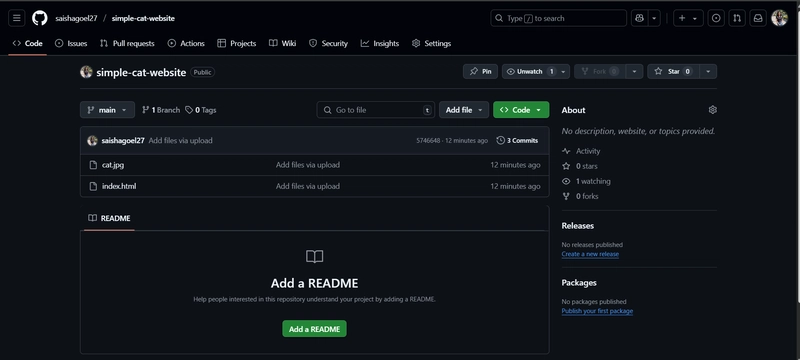The height and width of the screenshot is (360, 800).
Task: Open the repository Settings tab
Action: 431,43
